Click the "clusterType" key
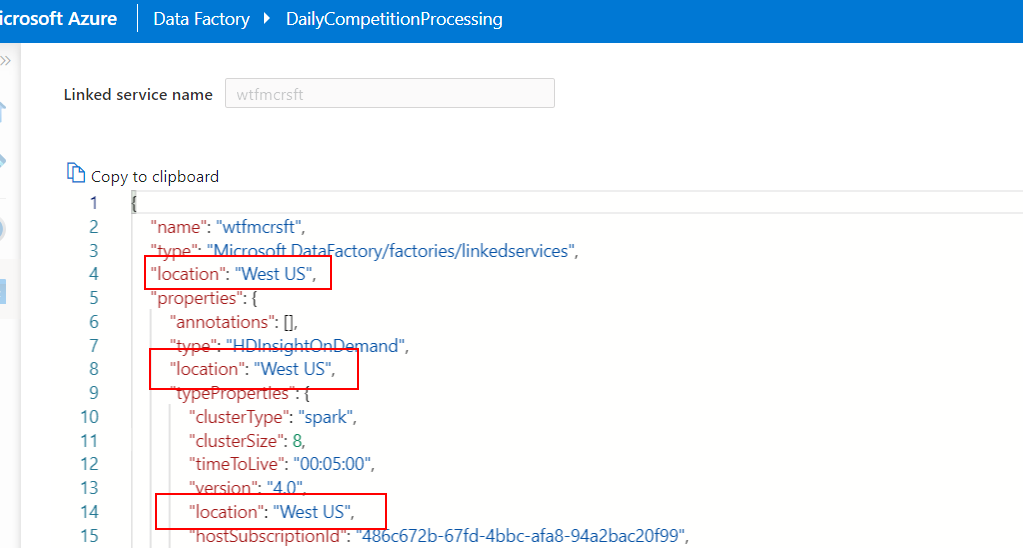Screen dimensions: 1023x548 point(239,417)
